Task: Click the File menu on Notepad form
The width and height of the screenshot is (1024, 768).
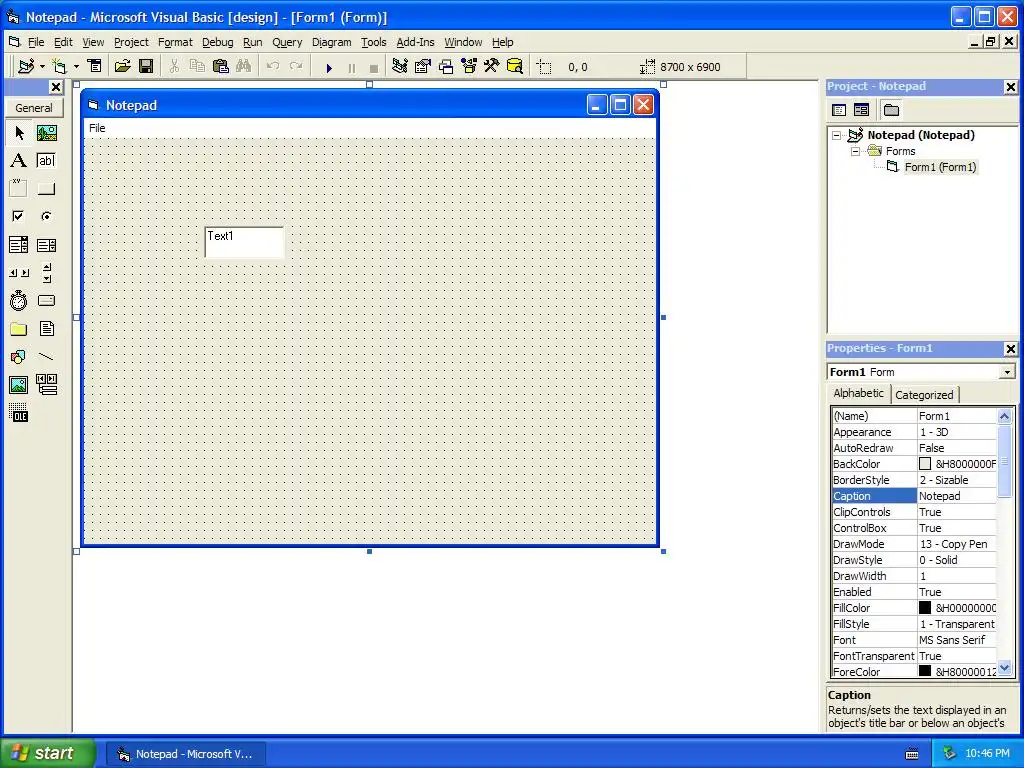Action: click(x=97, y=128)
